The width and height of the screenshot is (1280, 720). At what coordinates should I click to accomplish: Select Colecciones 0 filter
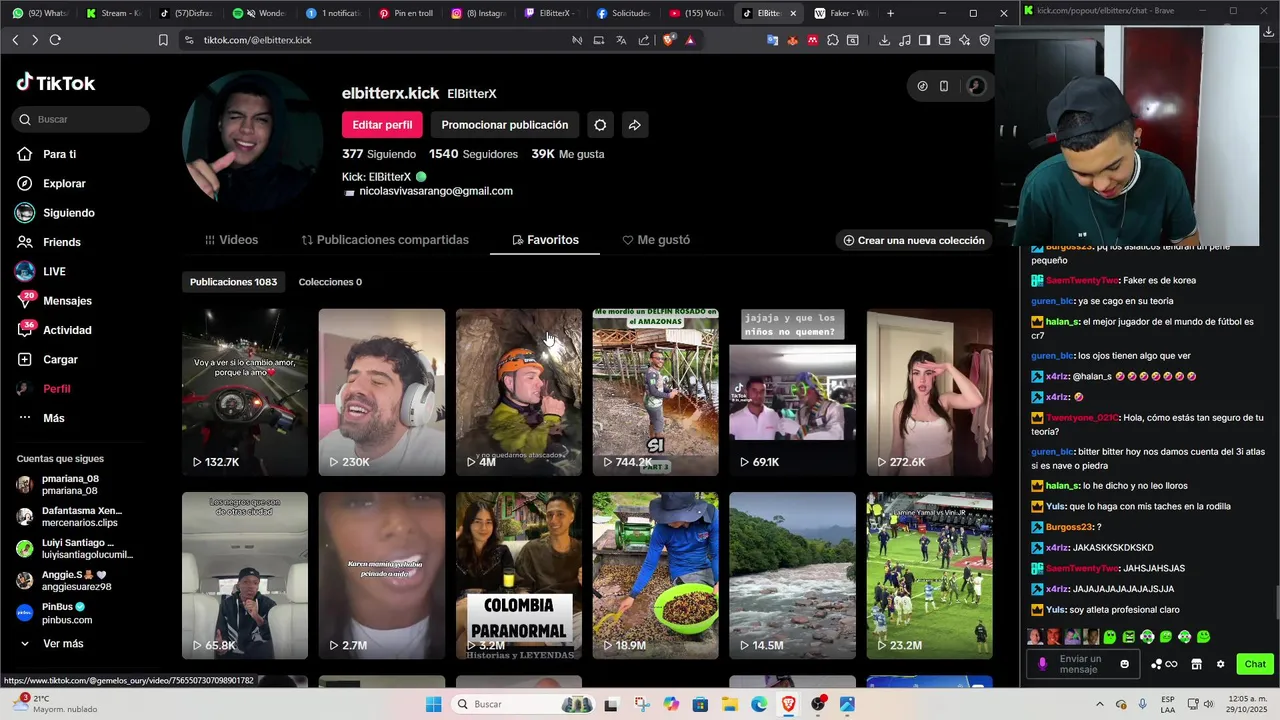coord(330,282)
